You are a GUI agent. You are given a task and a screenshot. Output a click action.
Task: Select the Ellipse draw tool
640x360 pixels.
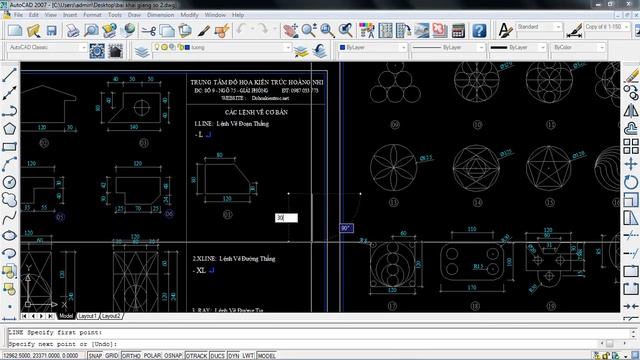[x=9, y=236]
